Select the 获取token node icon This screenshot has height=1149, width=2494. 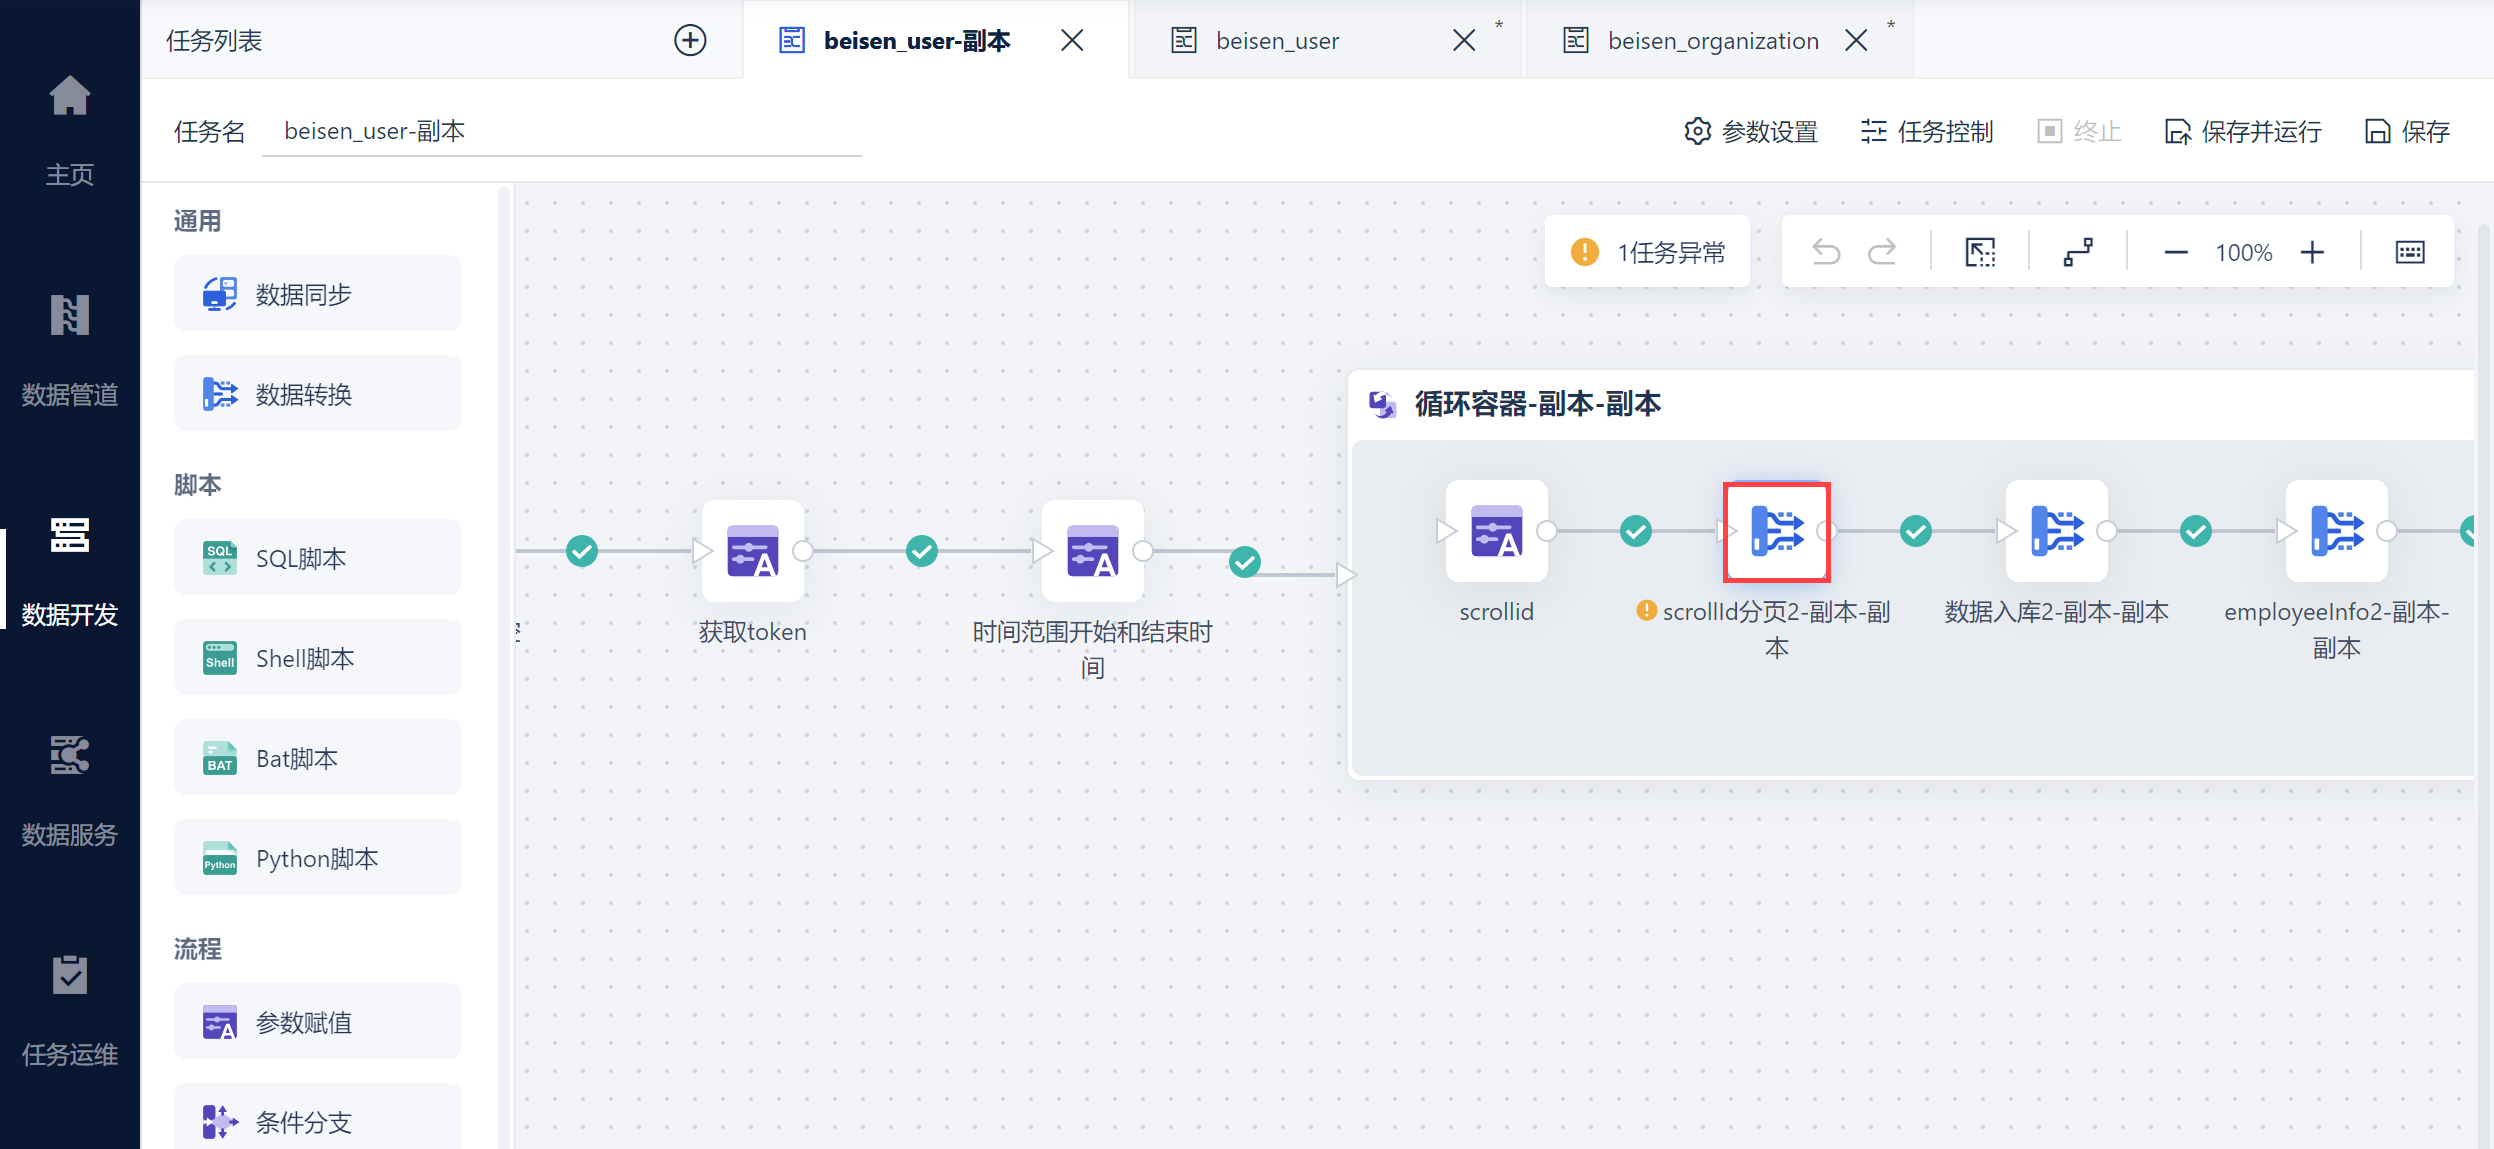click(x=753, y=551)
